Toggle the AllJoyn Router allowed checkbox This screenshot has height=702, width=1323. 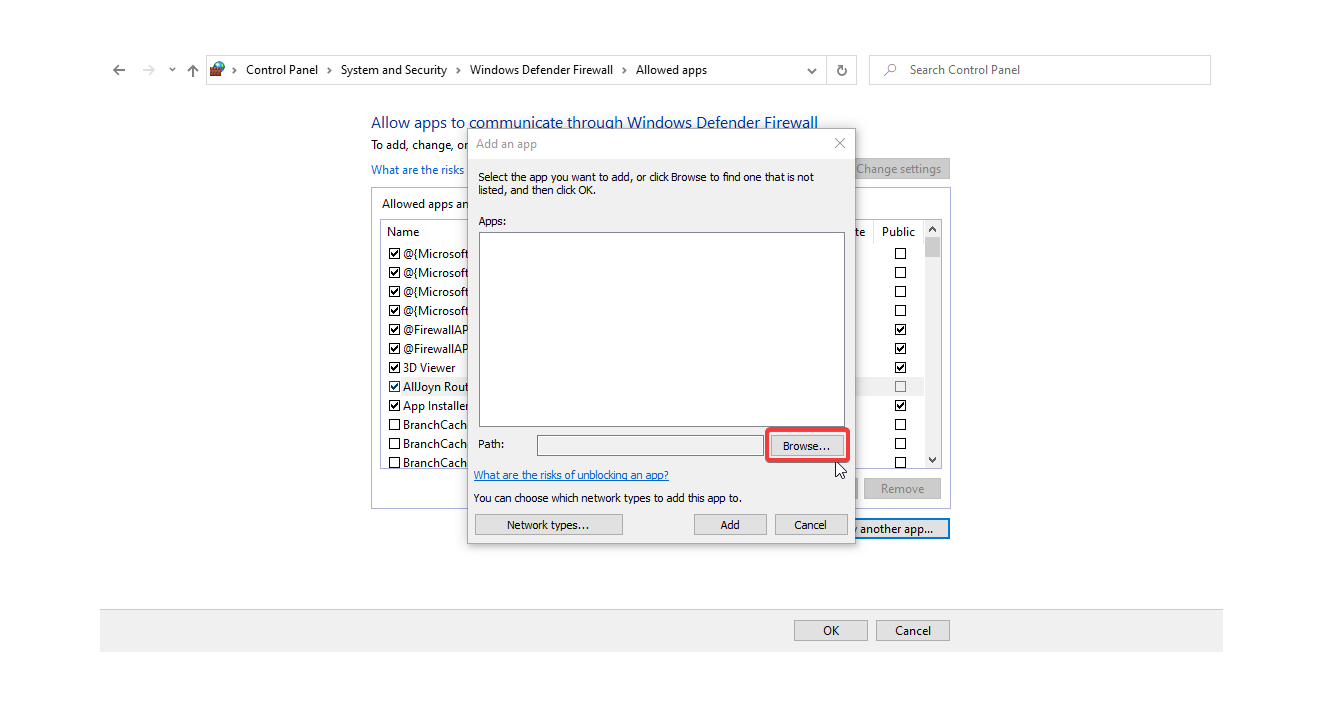point(394,387)
